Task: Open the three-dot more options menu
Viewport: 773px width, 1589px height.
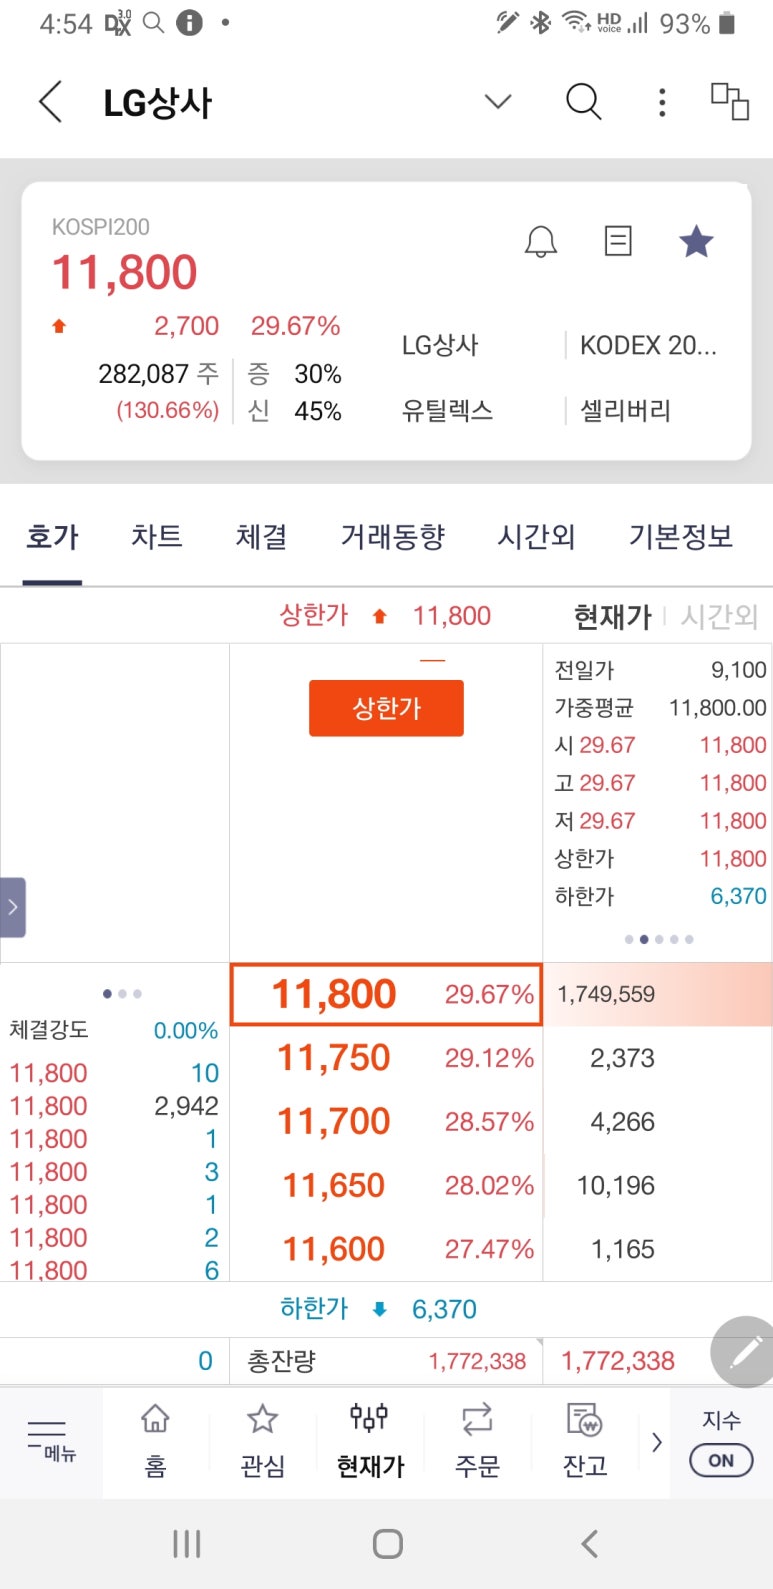Action: click(662, 102)
